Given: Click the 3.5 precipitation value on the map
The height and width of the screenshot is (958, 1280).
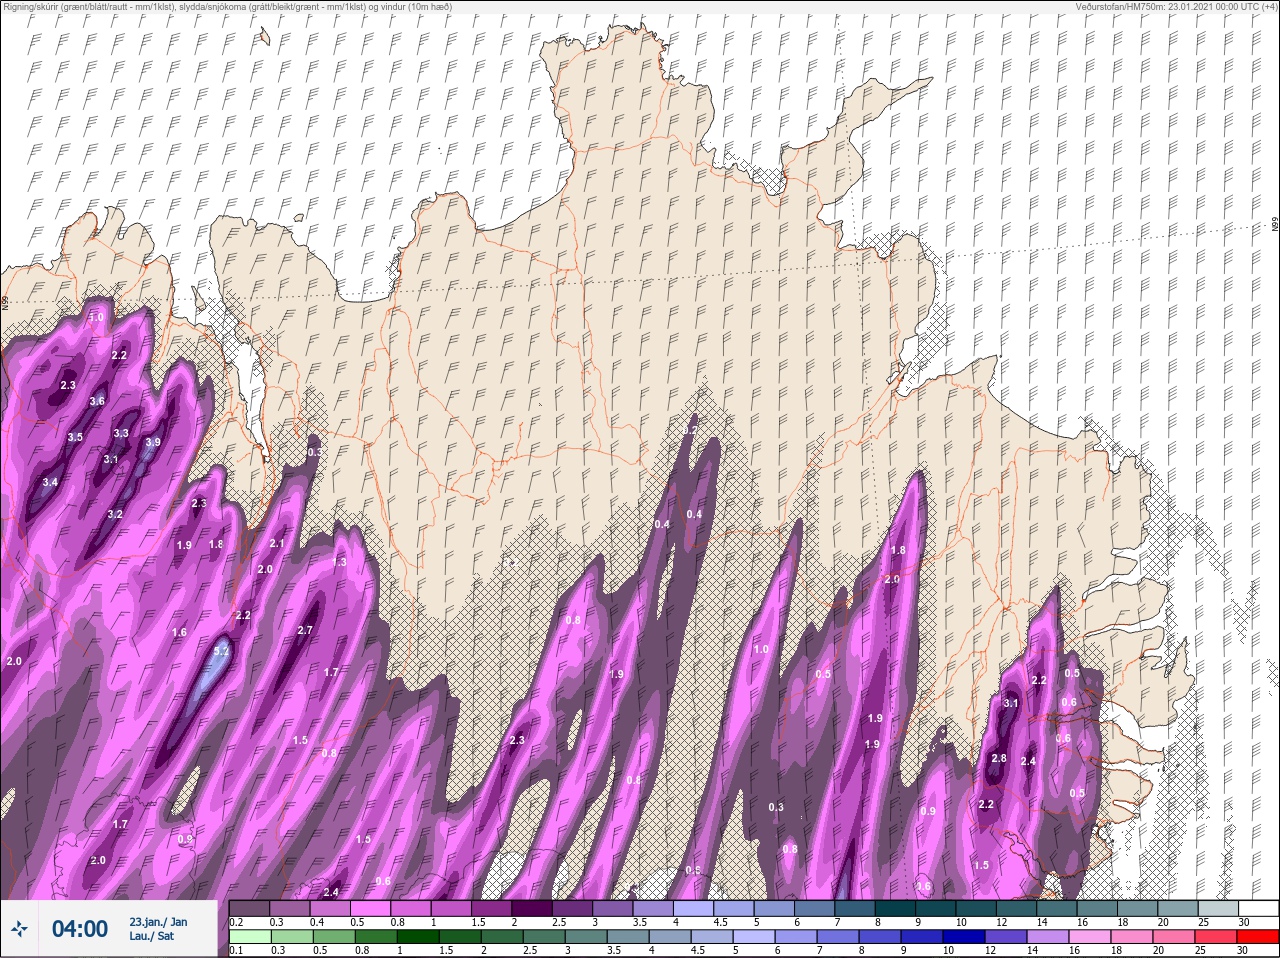Looking at the screenshot, I should click(x=75, y=438).
